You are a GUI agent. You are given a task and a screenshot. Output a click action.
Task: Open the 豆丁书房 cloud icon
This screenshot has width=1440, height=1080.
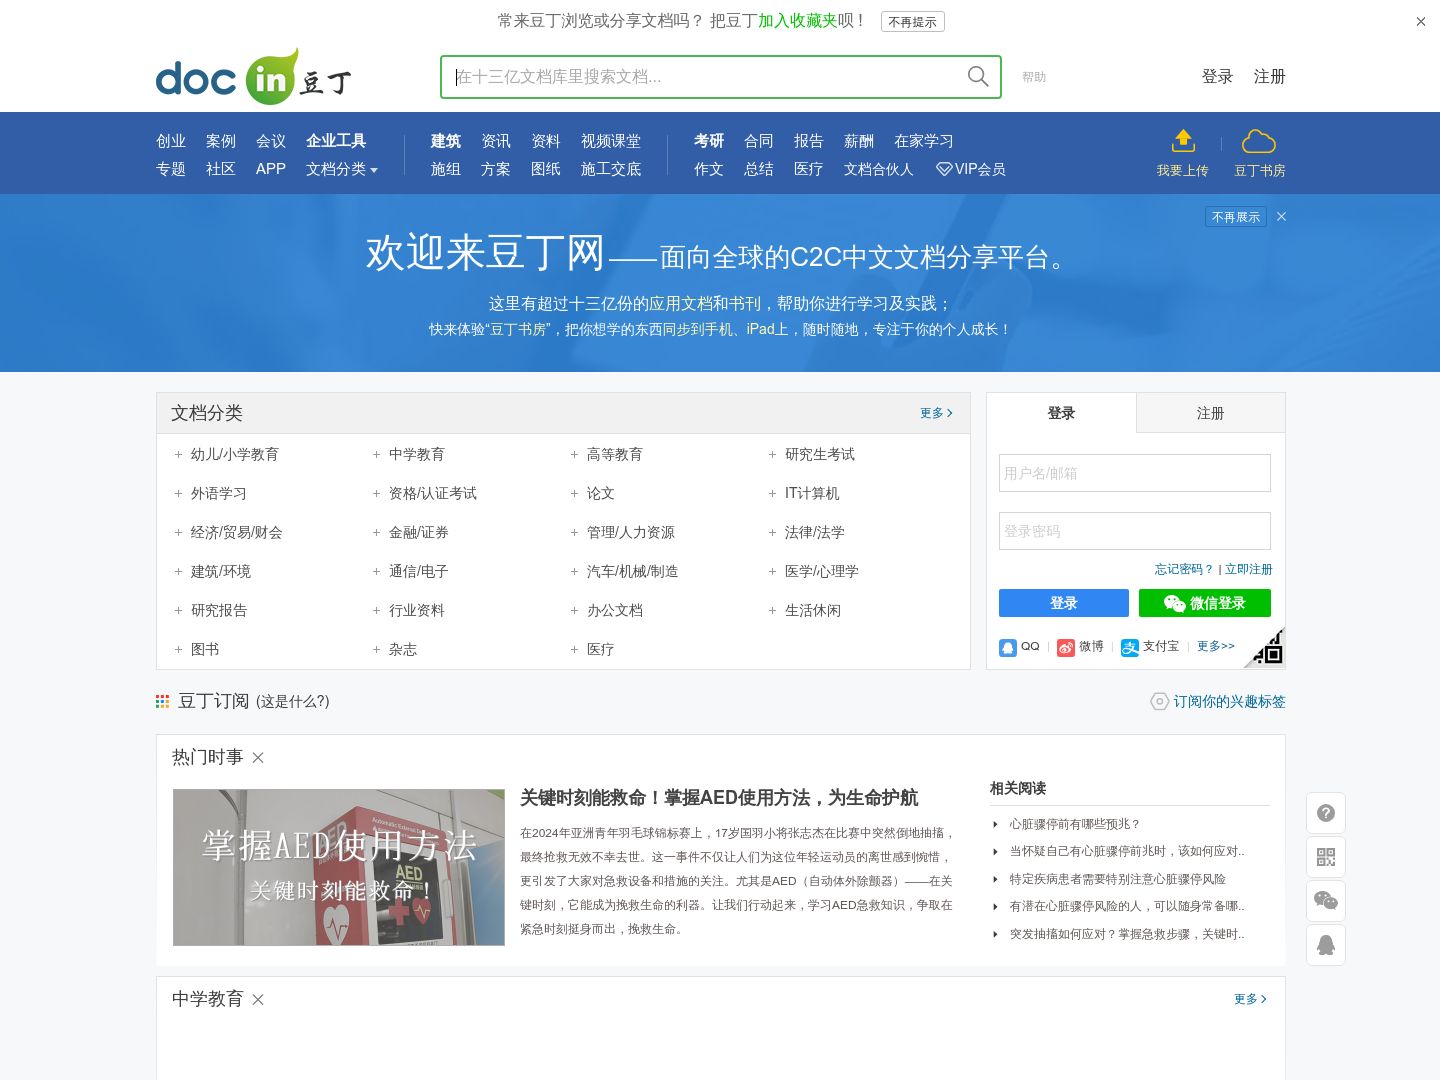(1259, 141)
